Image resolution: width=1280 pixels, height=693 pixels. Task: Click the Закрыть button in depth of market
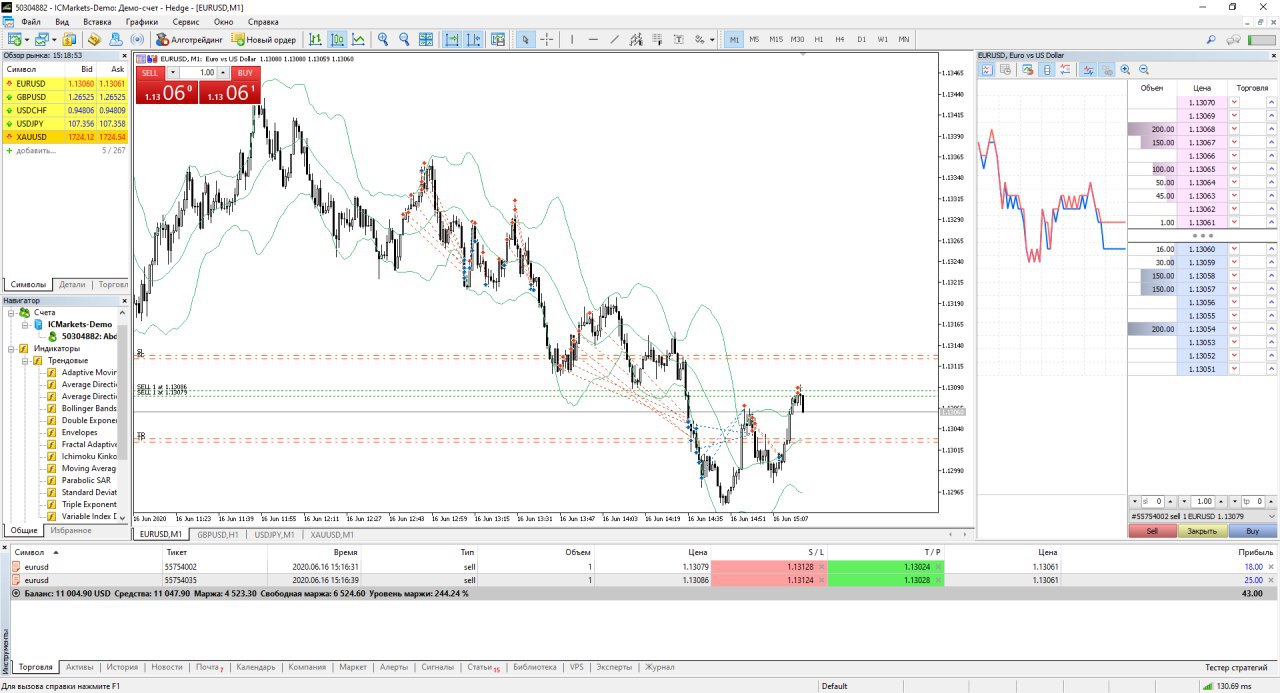click(x=1202, y=531)
